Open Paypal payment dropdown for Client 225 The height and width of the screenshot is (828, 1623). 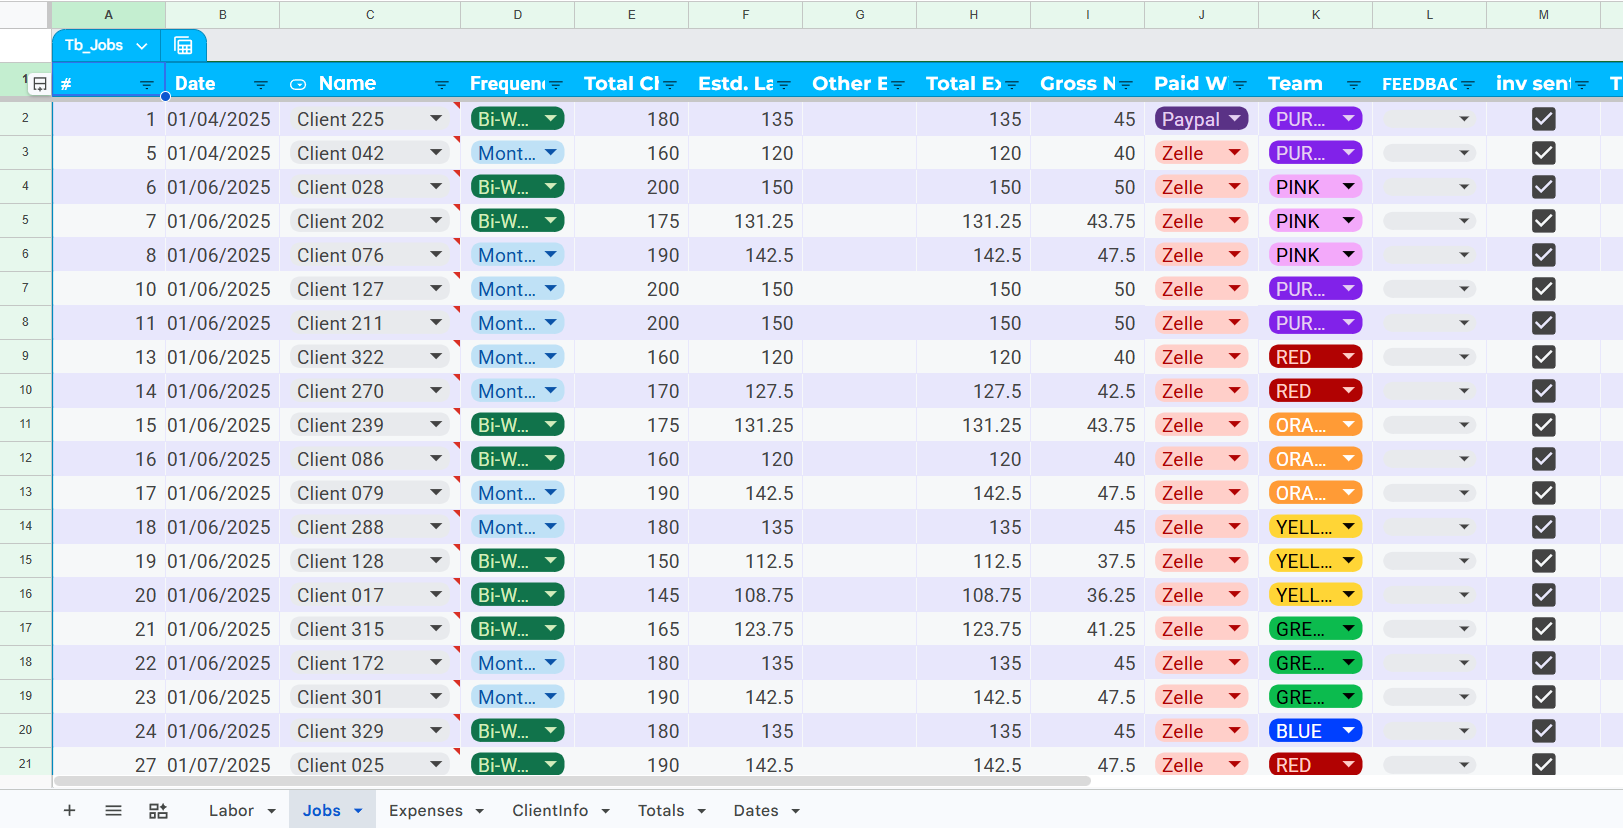click(x=1235, y=119)
